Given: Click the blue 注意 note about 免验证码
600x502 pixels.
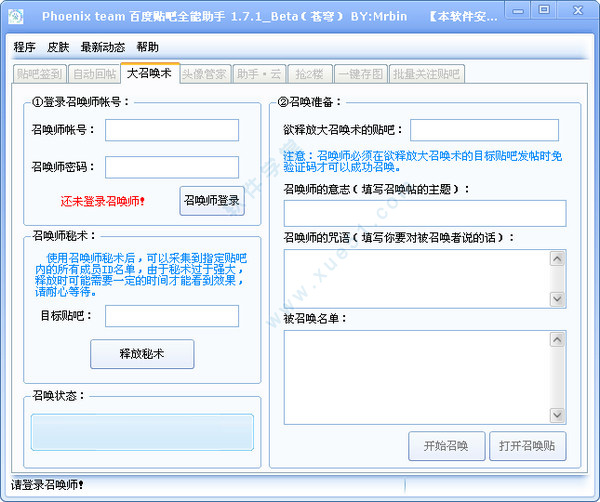Looking at the screenshot, I should click(x=422, y=161).
